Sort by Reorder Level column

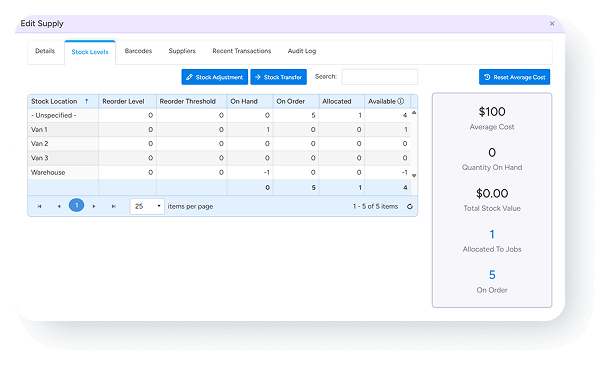128,102
